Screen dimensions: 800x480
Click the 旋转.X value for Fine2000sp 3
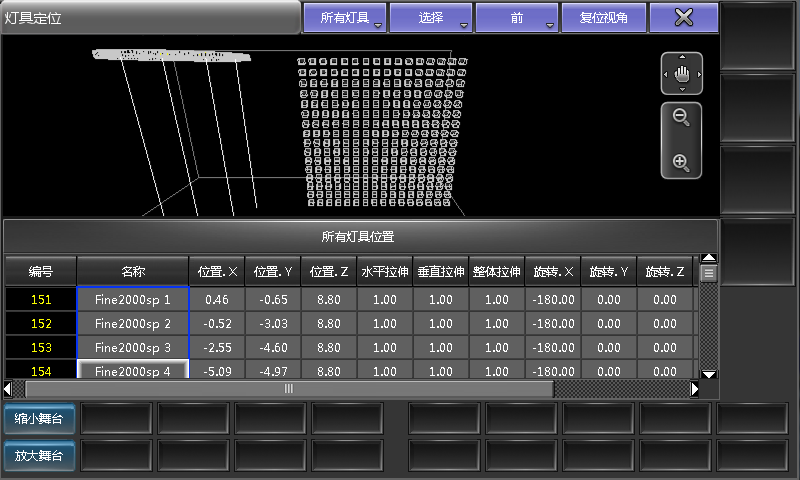(553, 347)
